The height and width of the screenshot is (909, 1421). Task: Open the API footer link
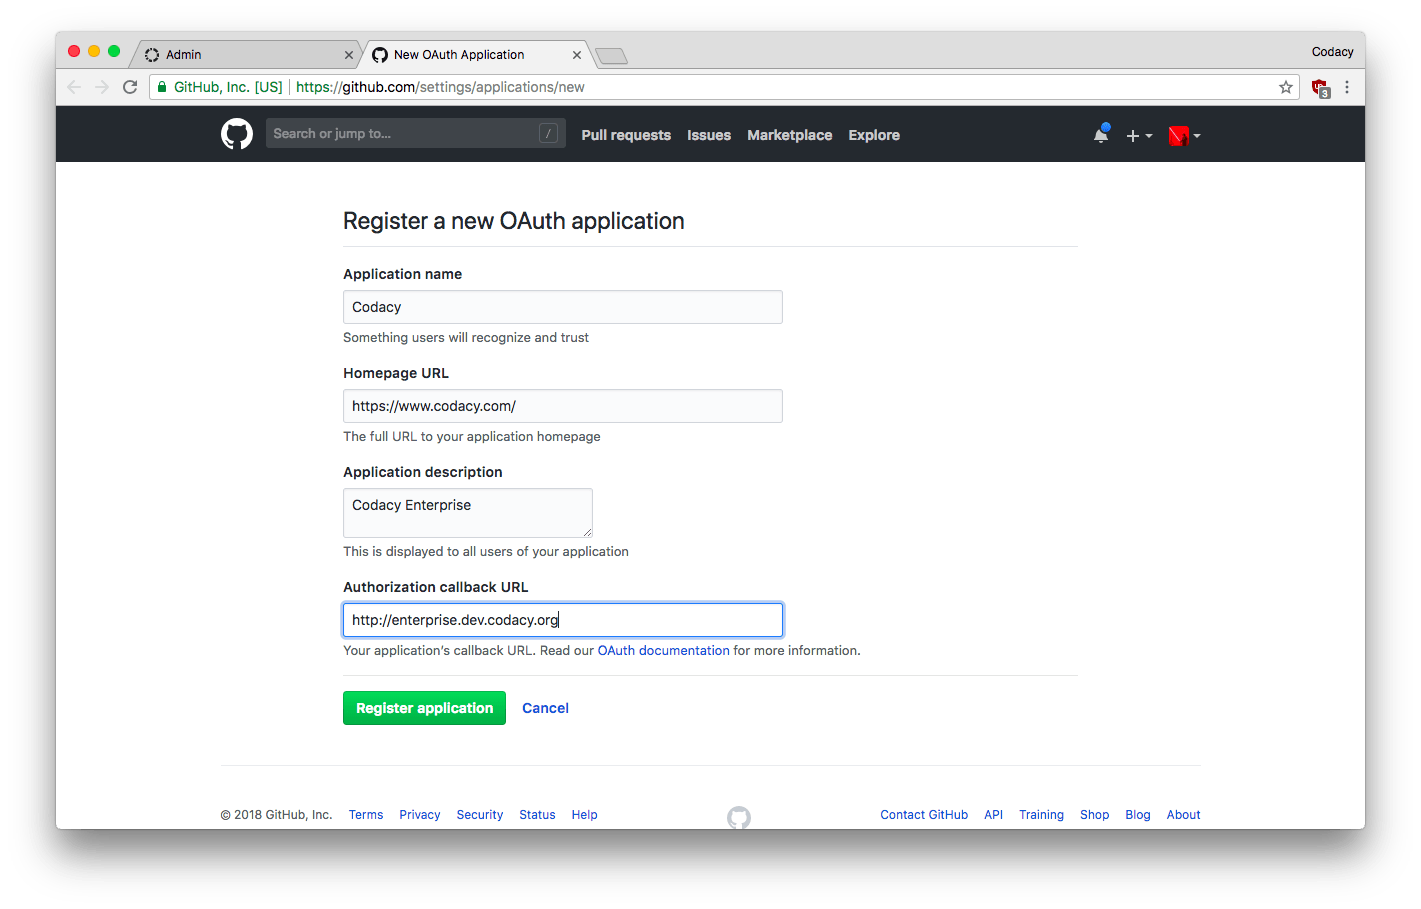click(993, 815)
